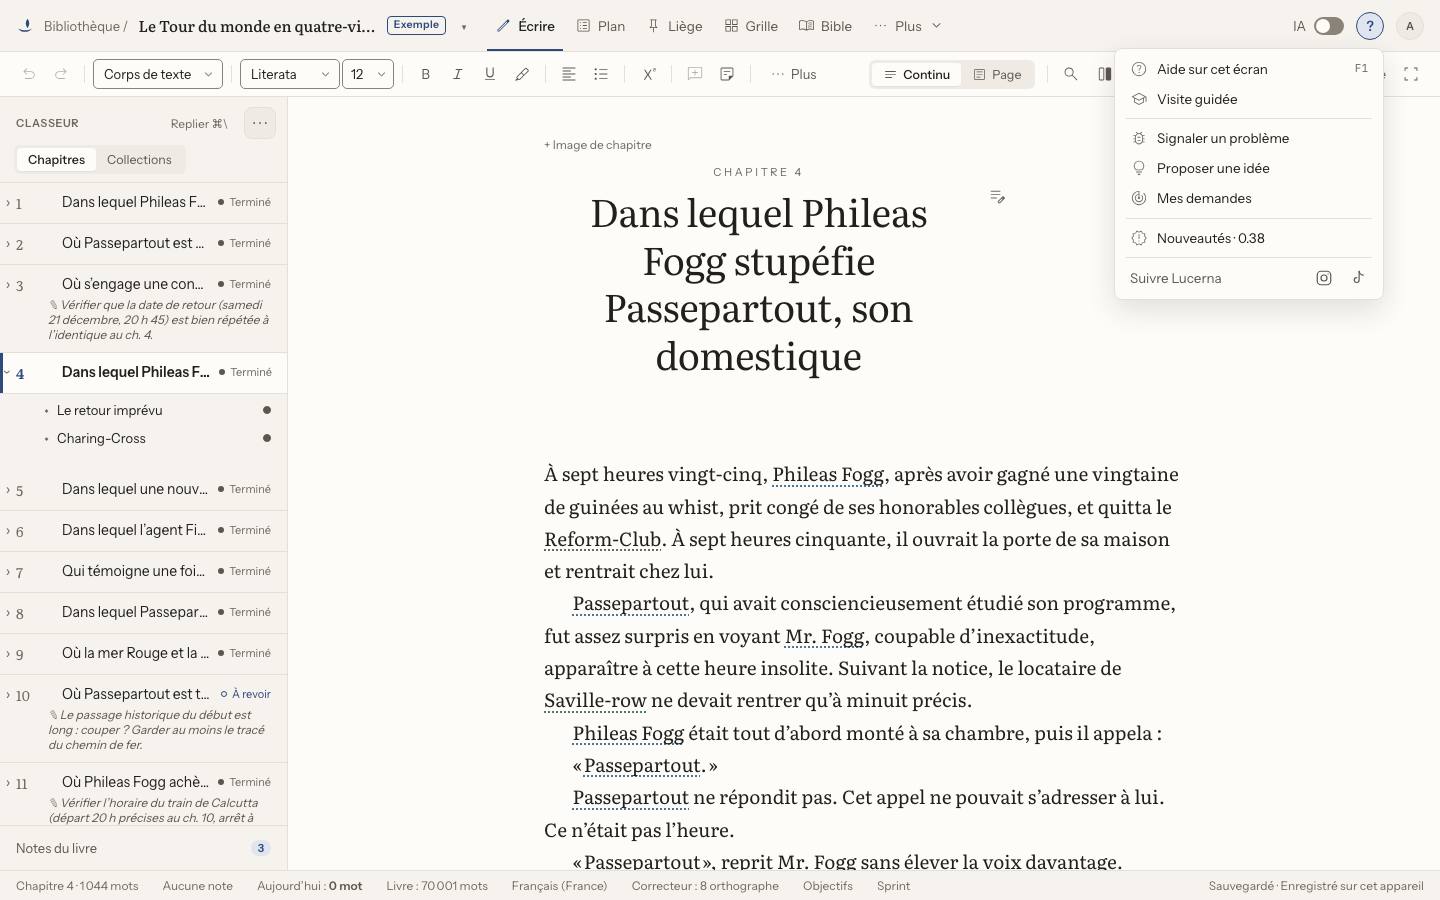Screen dimensions: 1440x900
Task: Open the Plus dropdown in top navigation
Action: point(908,26)
